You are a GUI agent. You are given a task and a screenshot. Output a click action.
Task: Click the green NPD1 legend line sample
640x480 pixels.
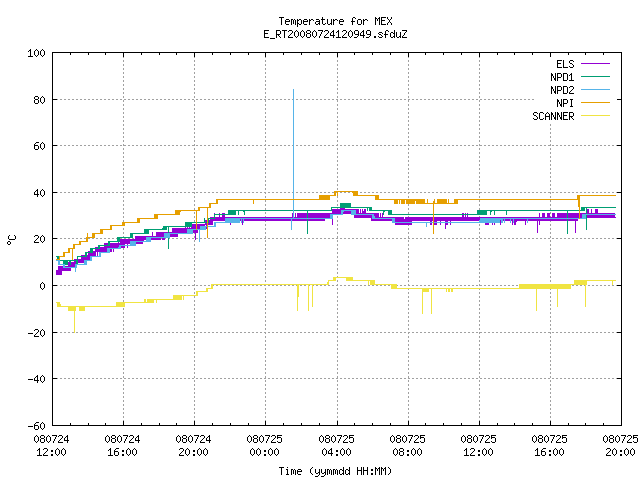595,77
